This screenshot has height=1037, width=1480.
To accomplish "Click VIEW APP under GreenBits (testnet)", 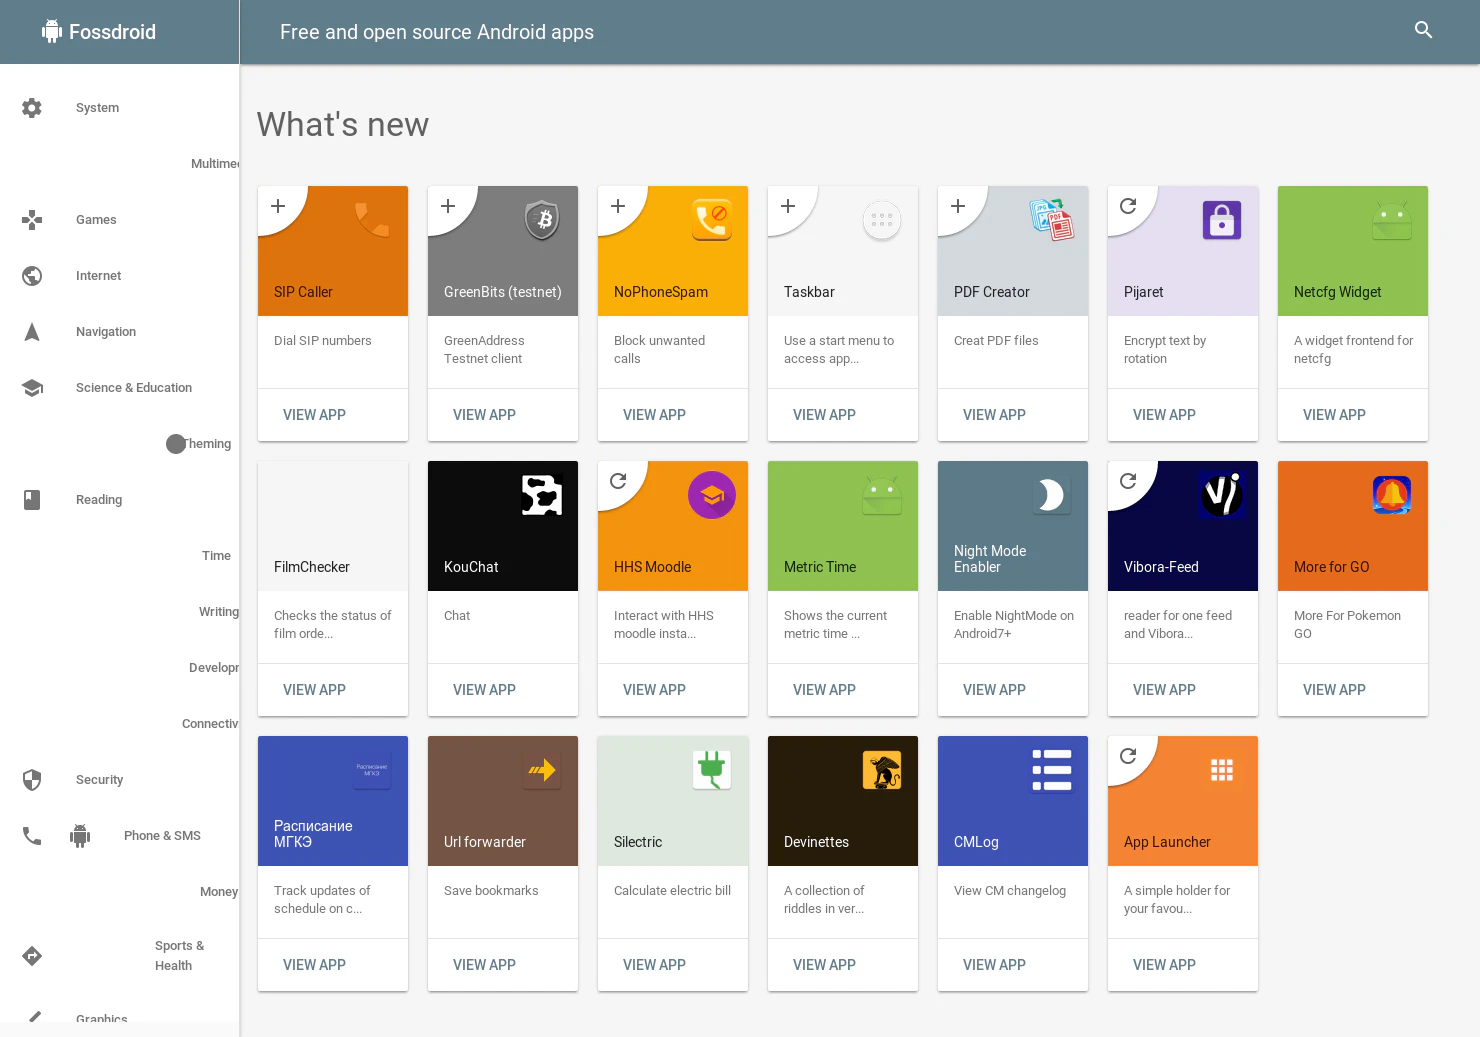I will (484, 415).
